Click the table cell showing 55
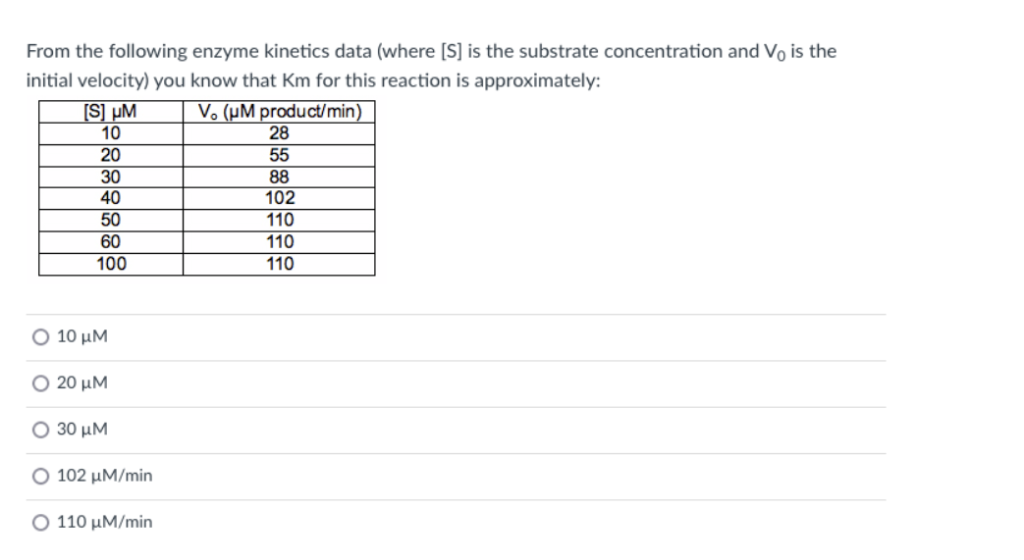This screenshot has height=560, width=1024. [279, 155]
